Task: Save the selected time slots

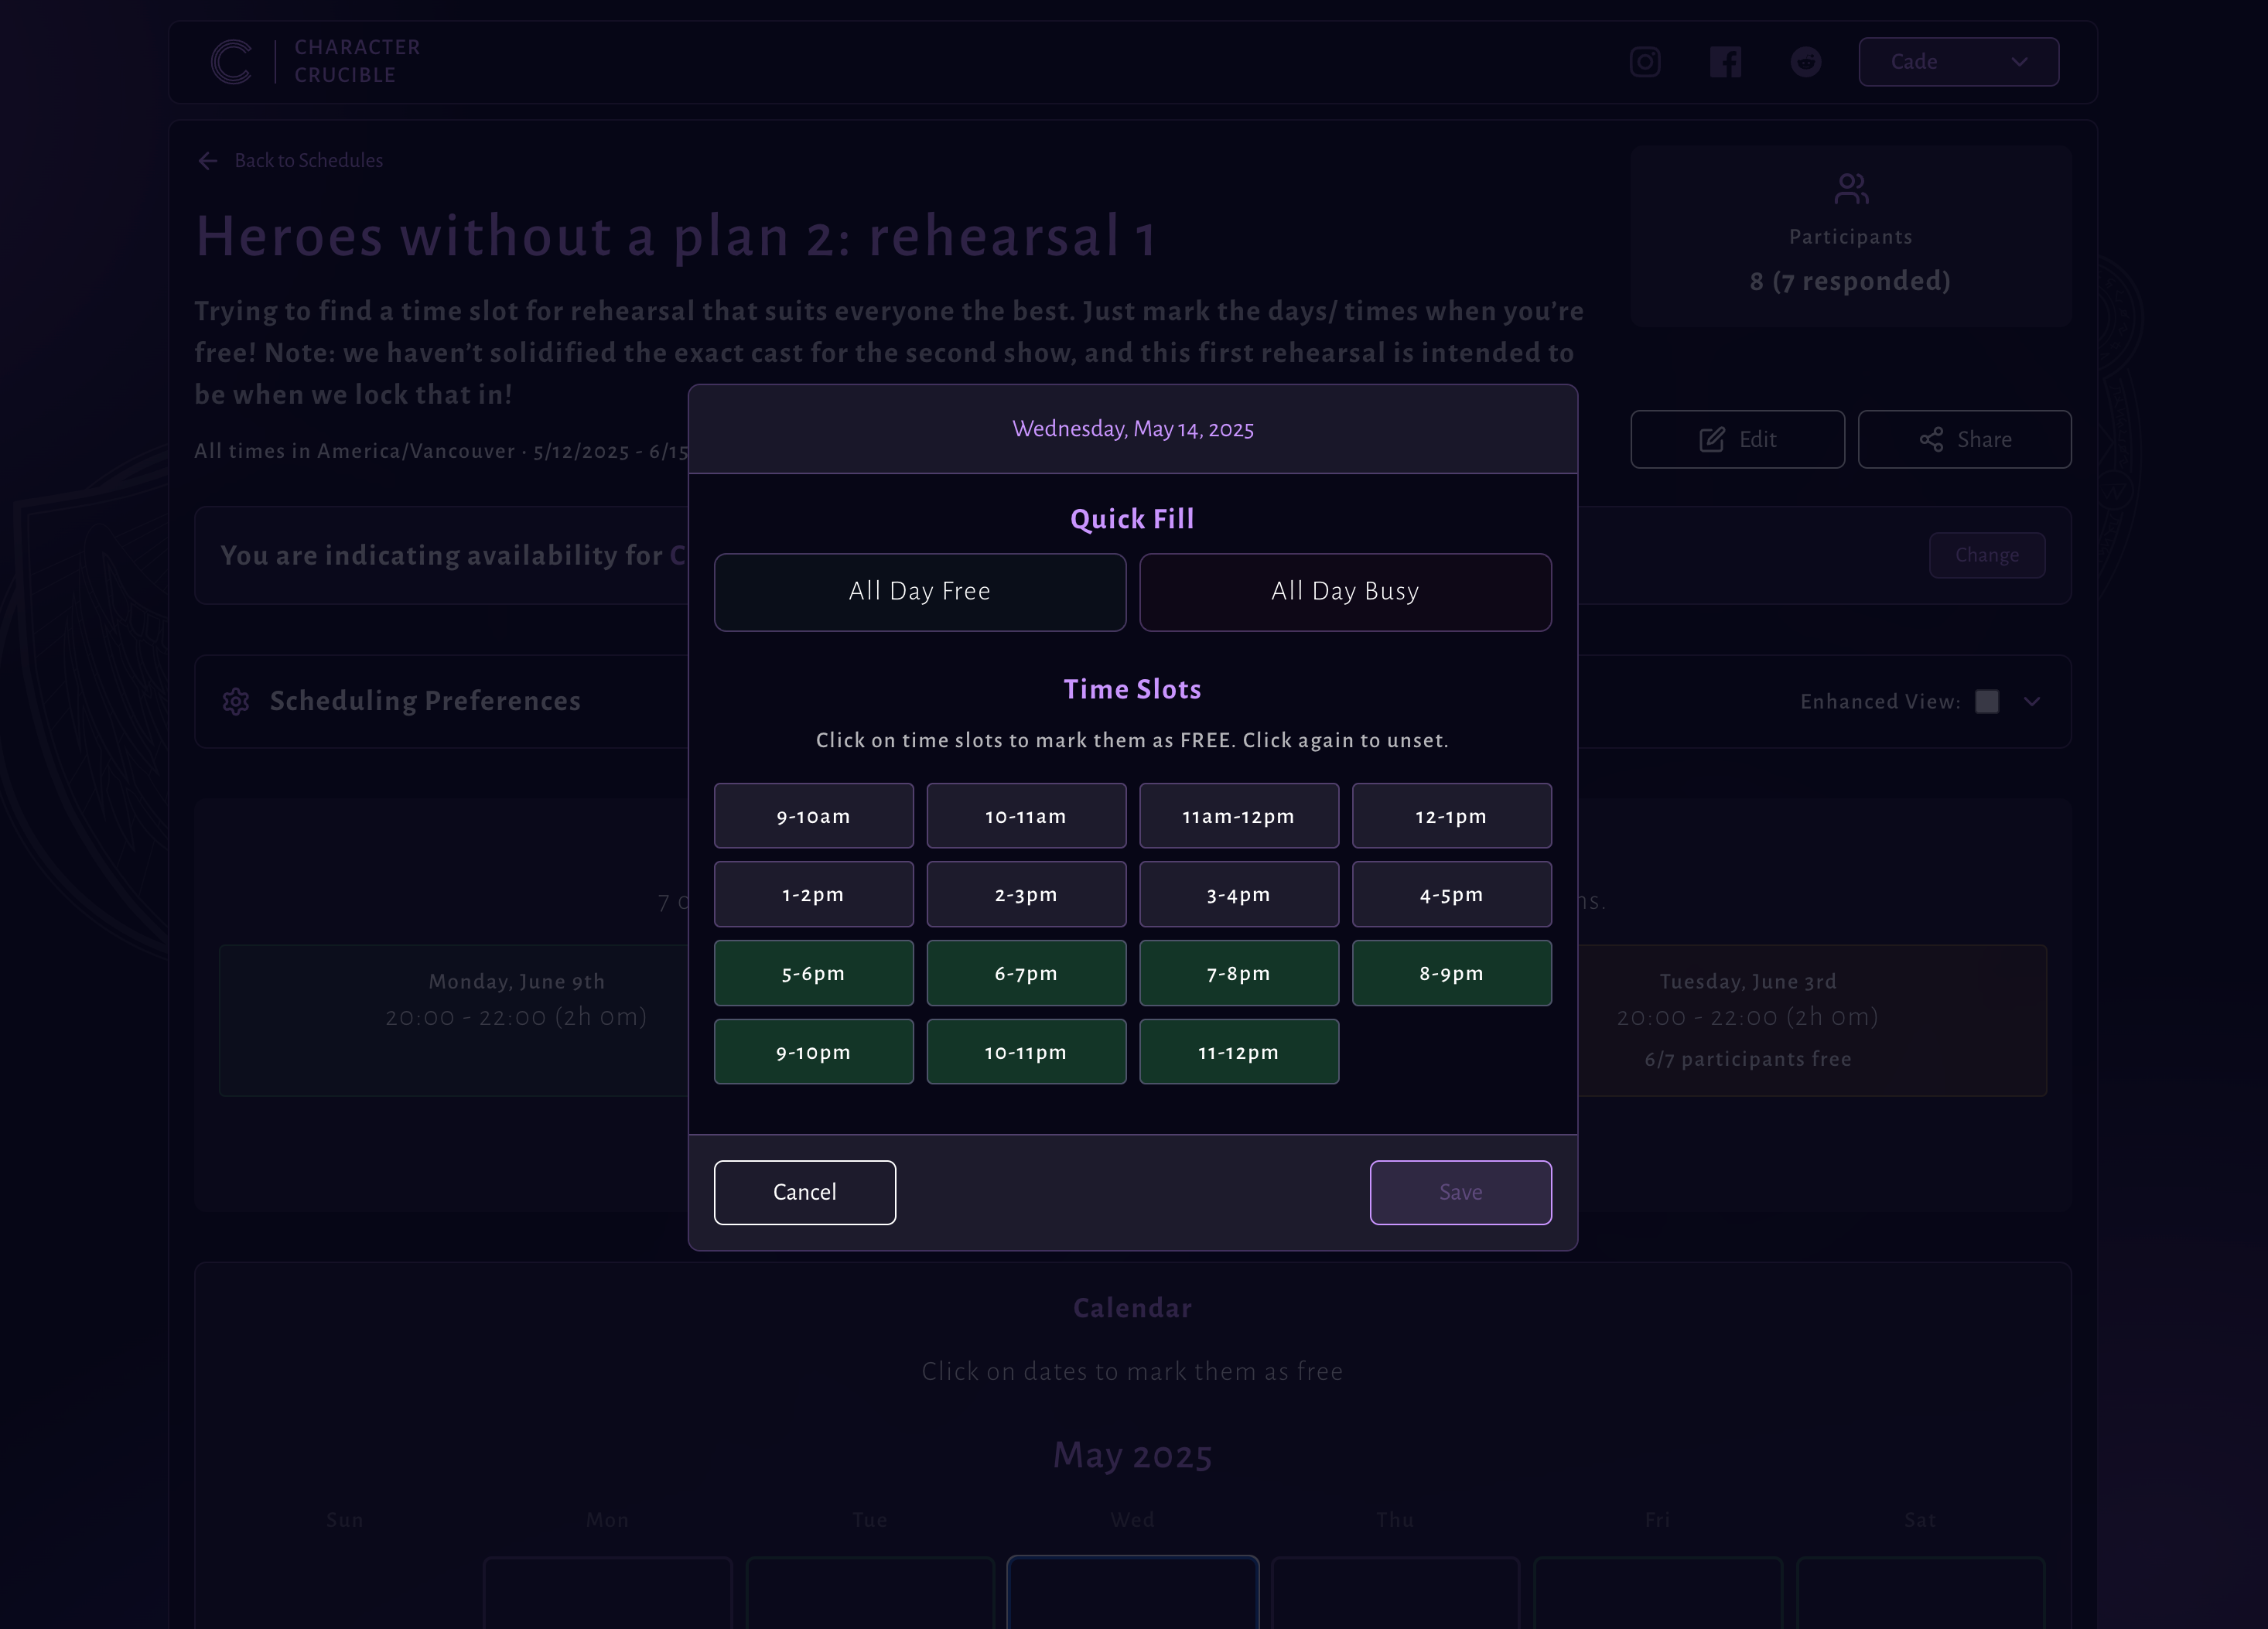Action: coord(1460,1191)
